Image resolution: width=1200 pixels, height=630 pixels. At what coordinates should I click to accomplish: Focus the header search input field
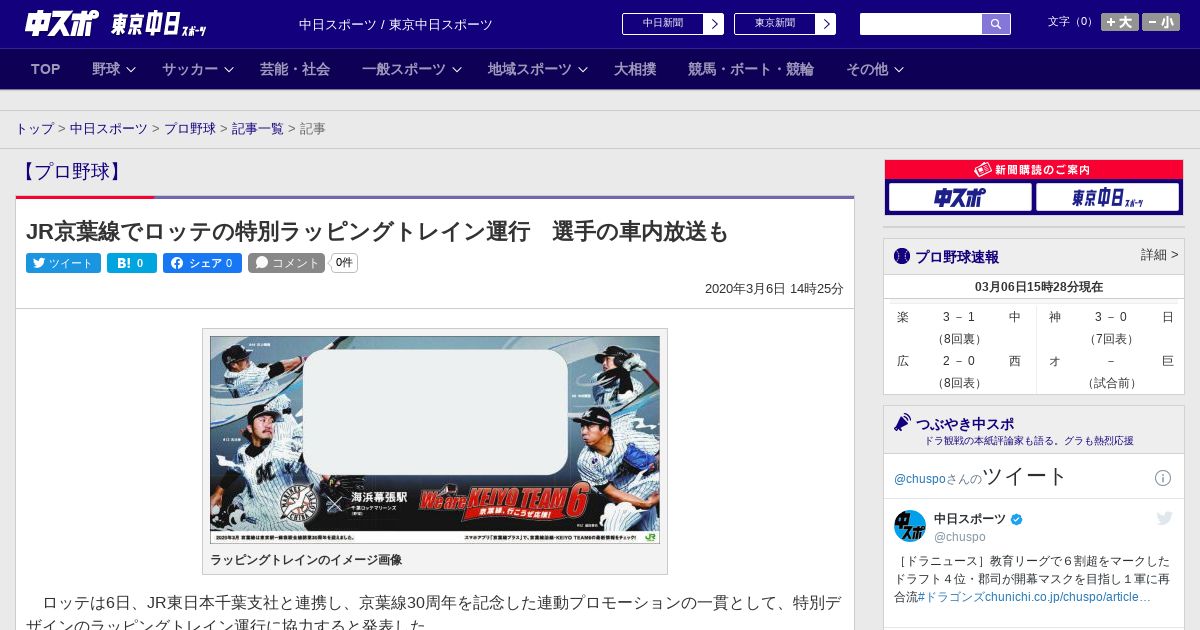coord(921,24)
